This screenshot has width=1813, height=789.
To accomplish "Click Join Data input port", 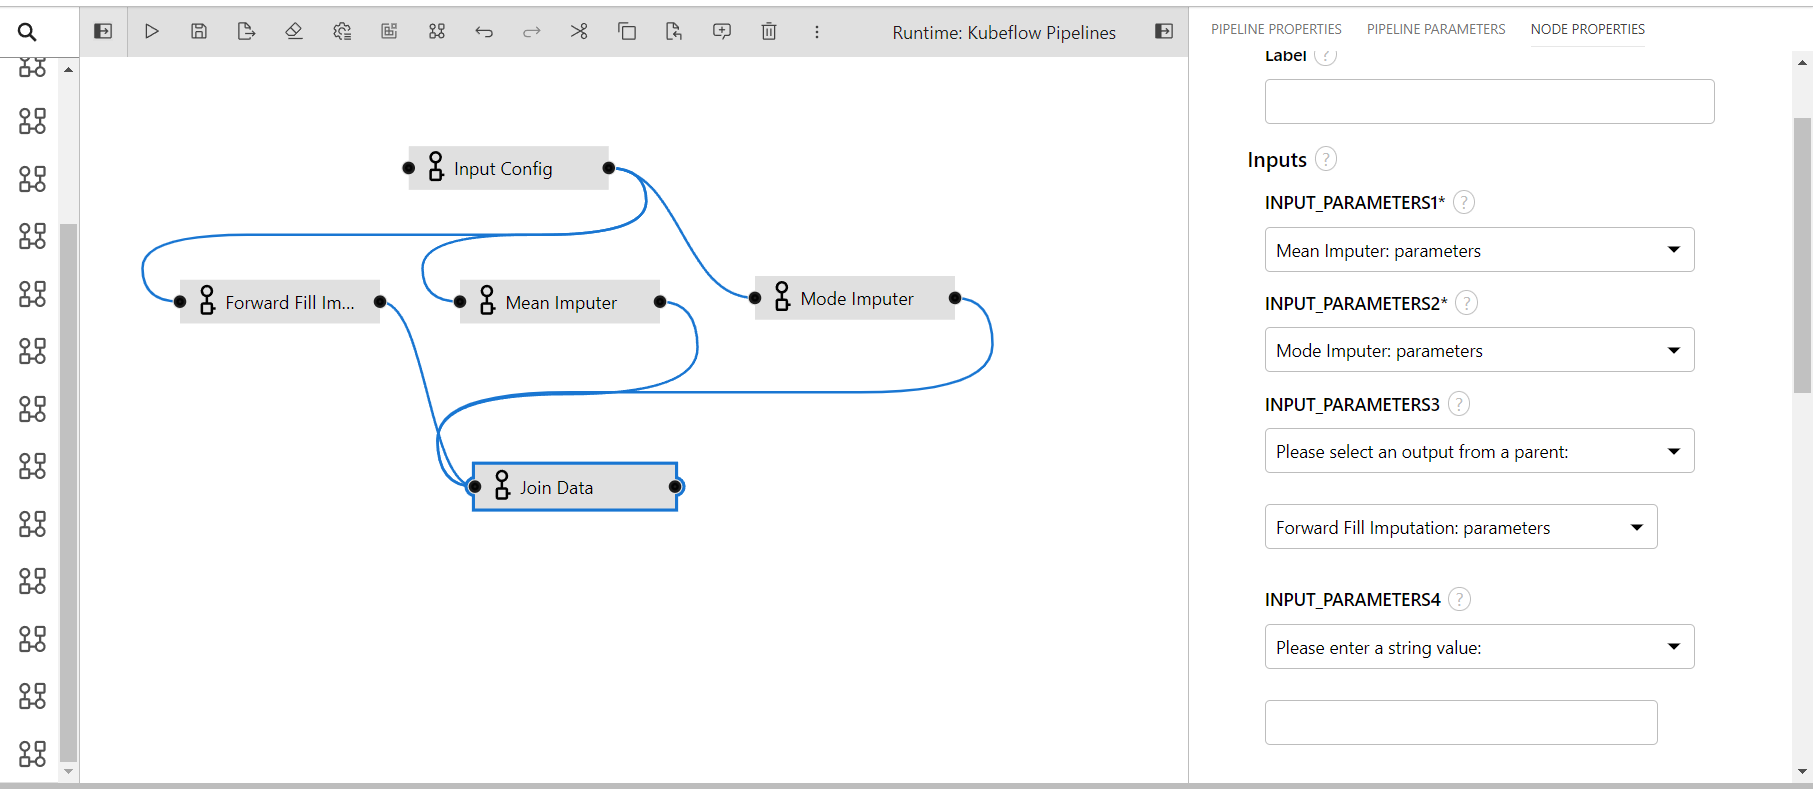I will click(x=474, y=487).
